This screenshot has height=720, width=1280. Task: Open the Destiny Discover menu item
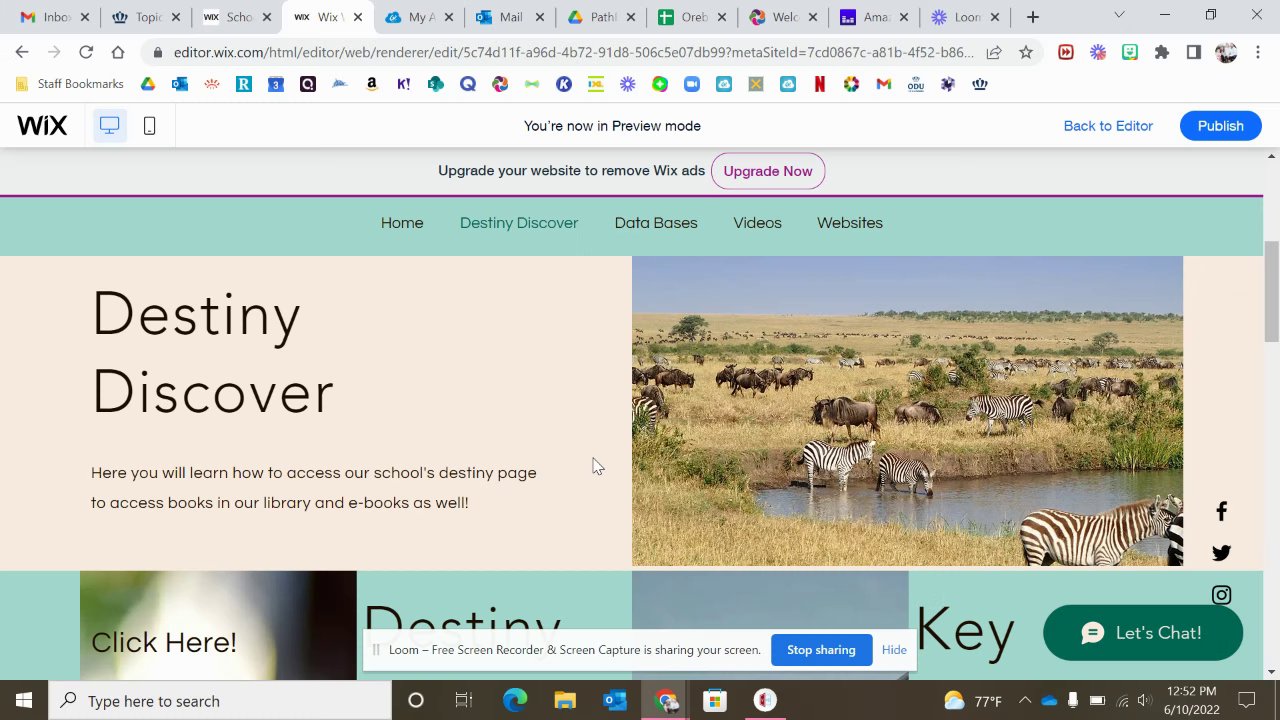[519, 223]
